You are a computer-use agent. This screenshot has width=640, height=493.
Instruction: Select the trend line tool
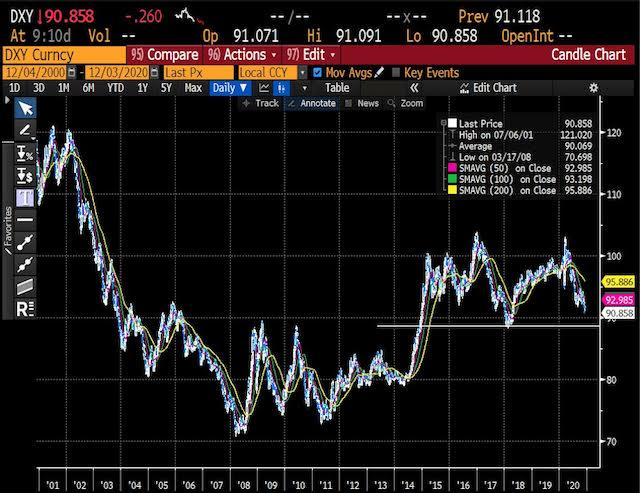pyautogui.click(x=24, y=241)
